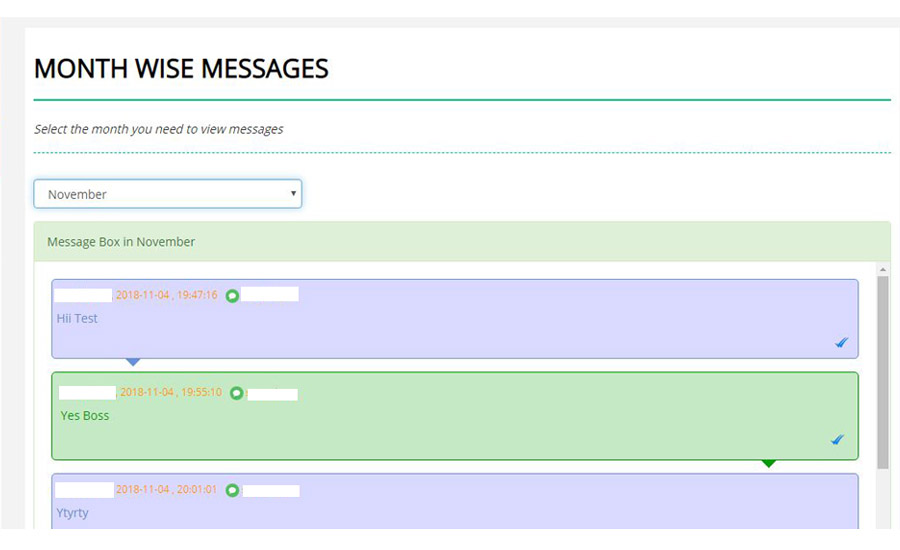Click the "Message Box in November" panel header

[x=121, y=242]
